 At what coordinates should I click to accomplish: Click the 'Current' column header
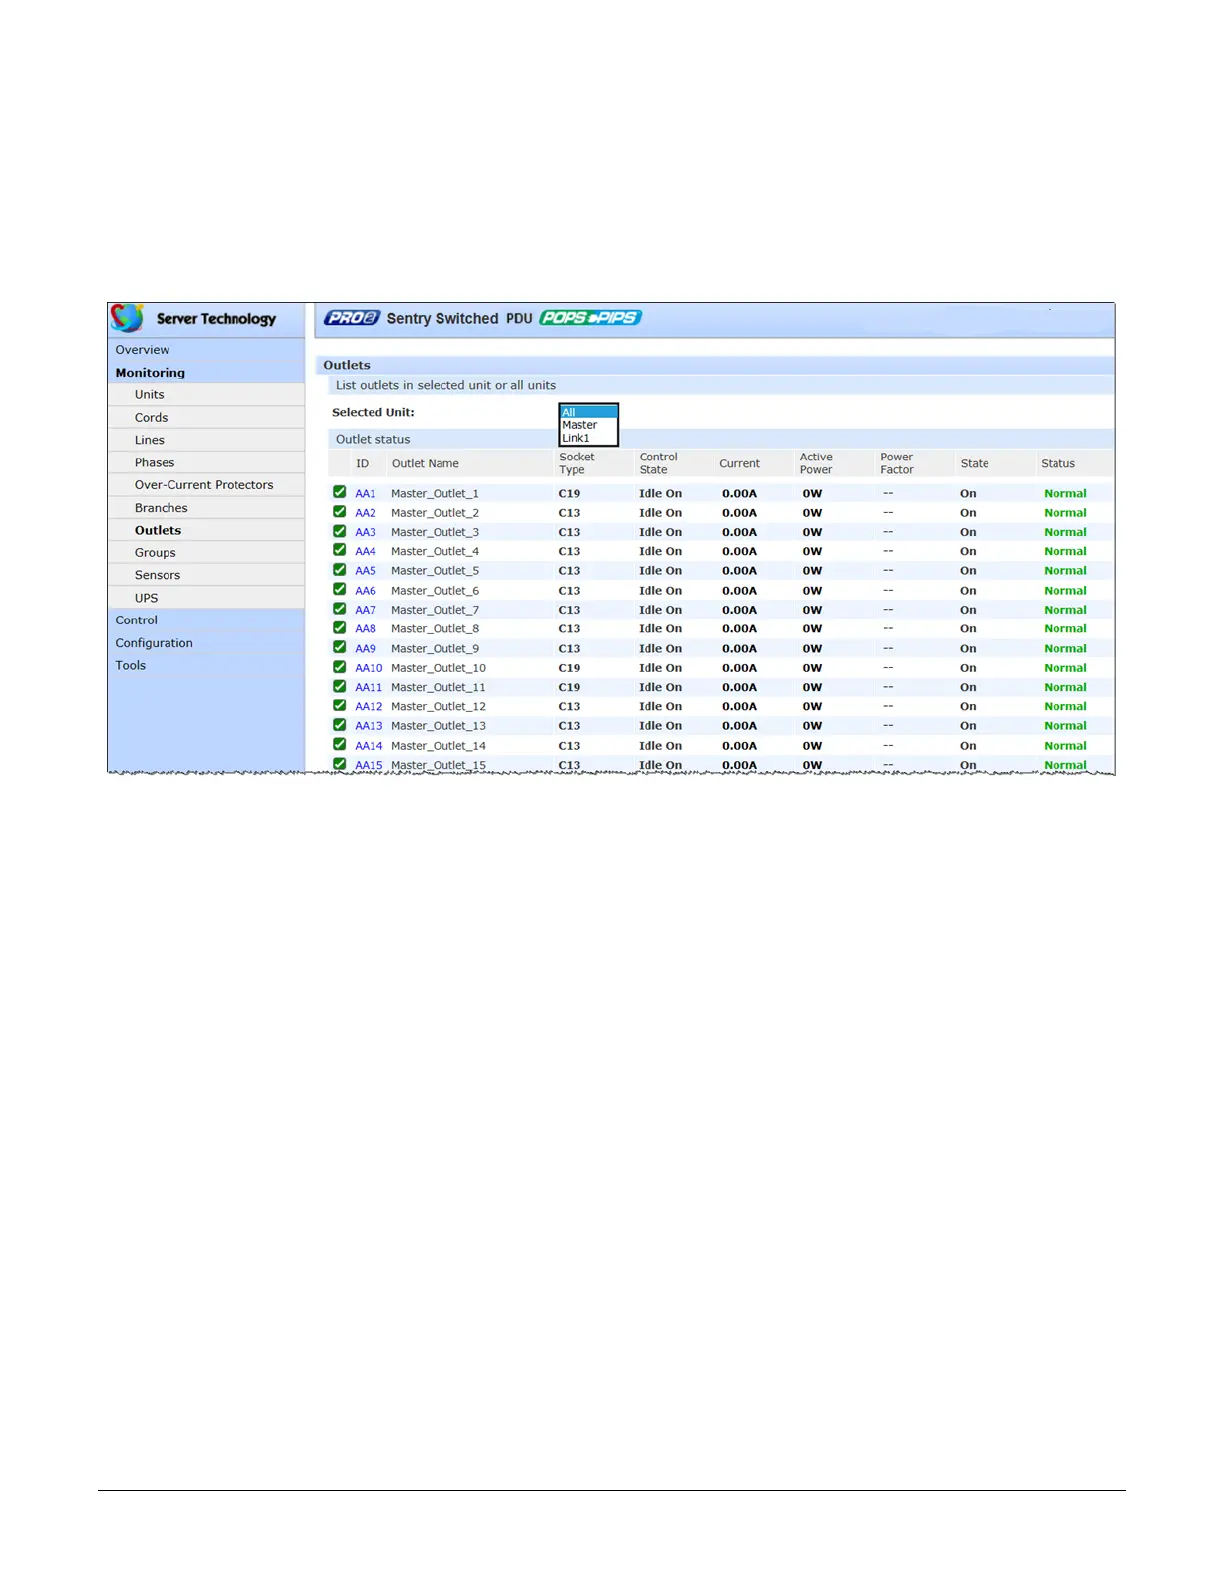point(740,464)
